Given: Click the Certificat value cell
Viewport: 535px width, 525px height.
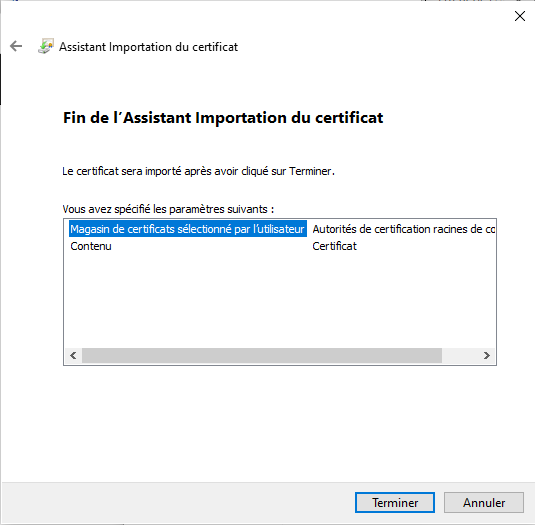Looking at the screenshot, I should (x=334, y=246).
